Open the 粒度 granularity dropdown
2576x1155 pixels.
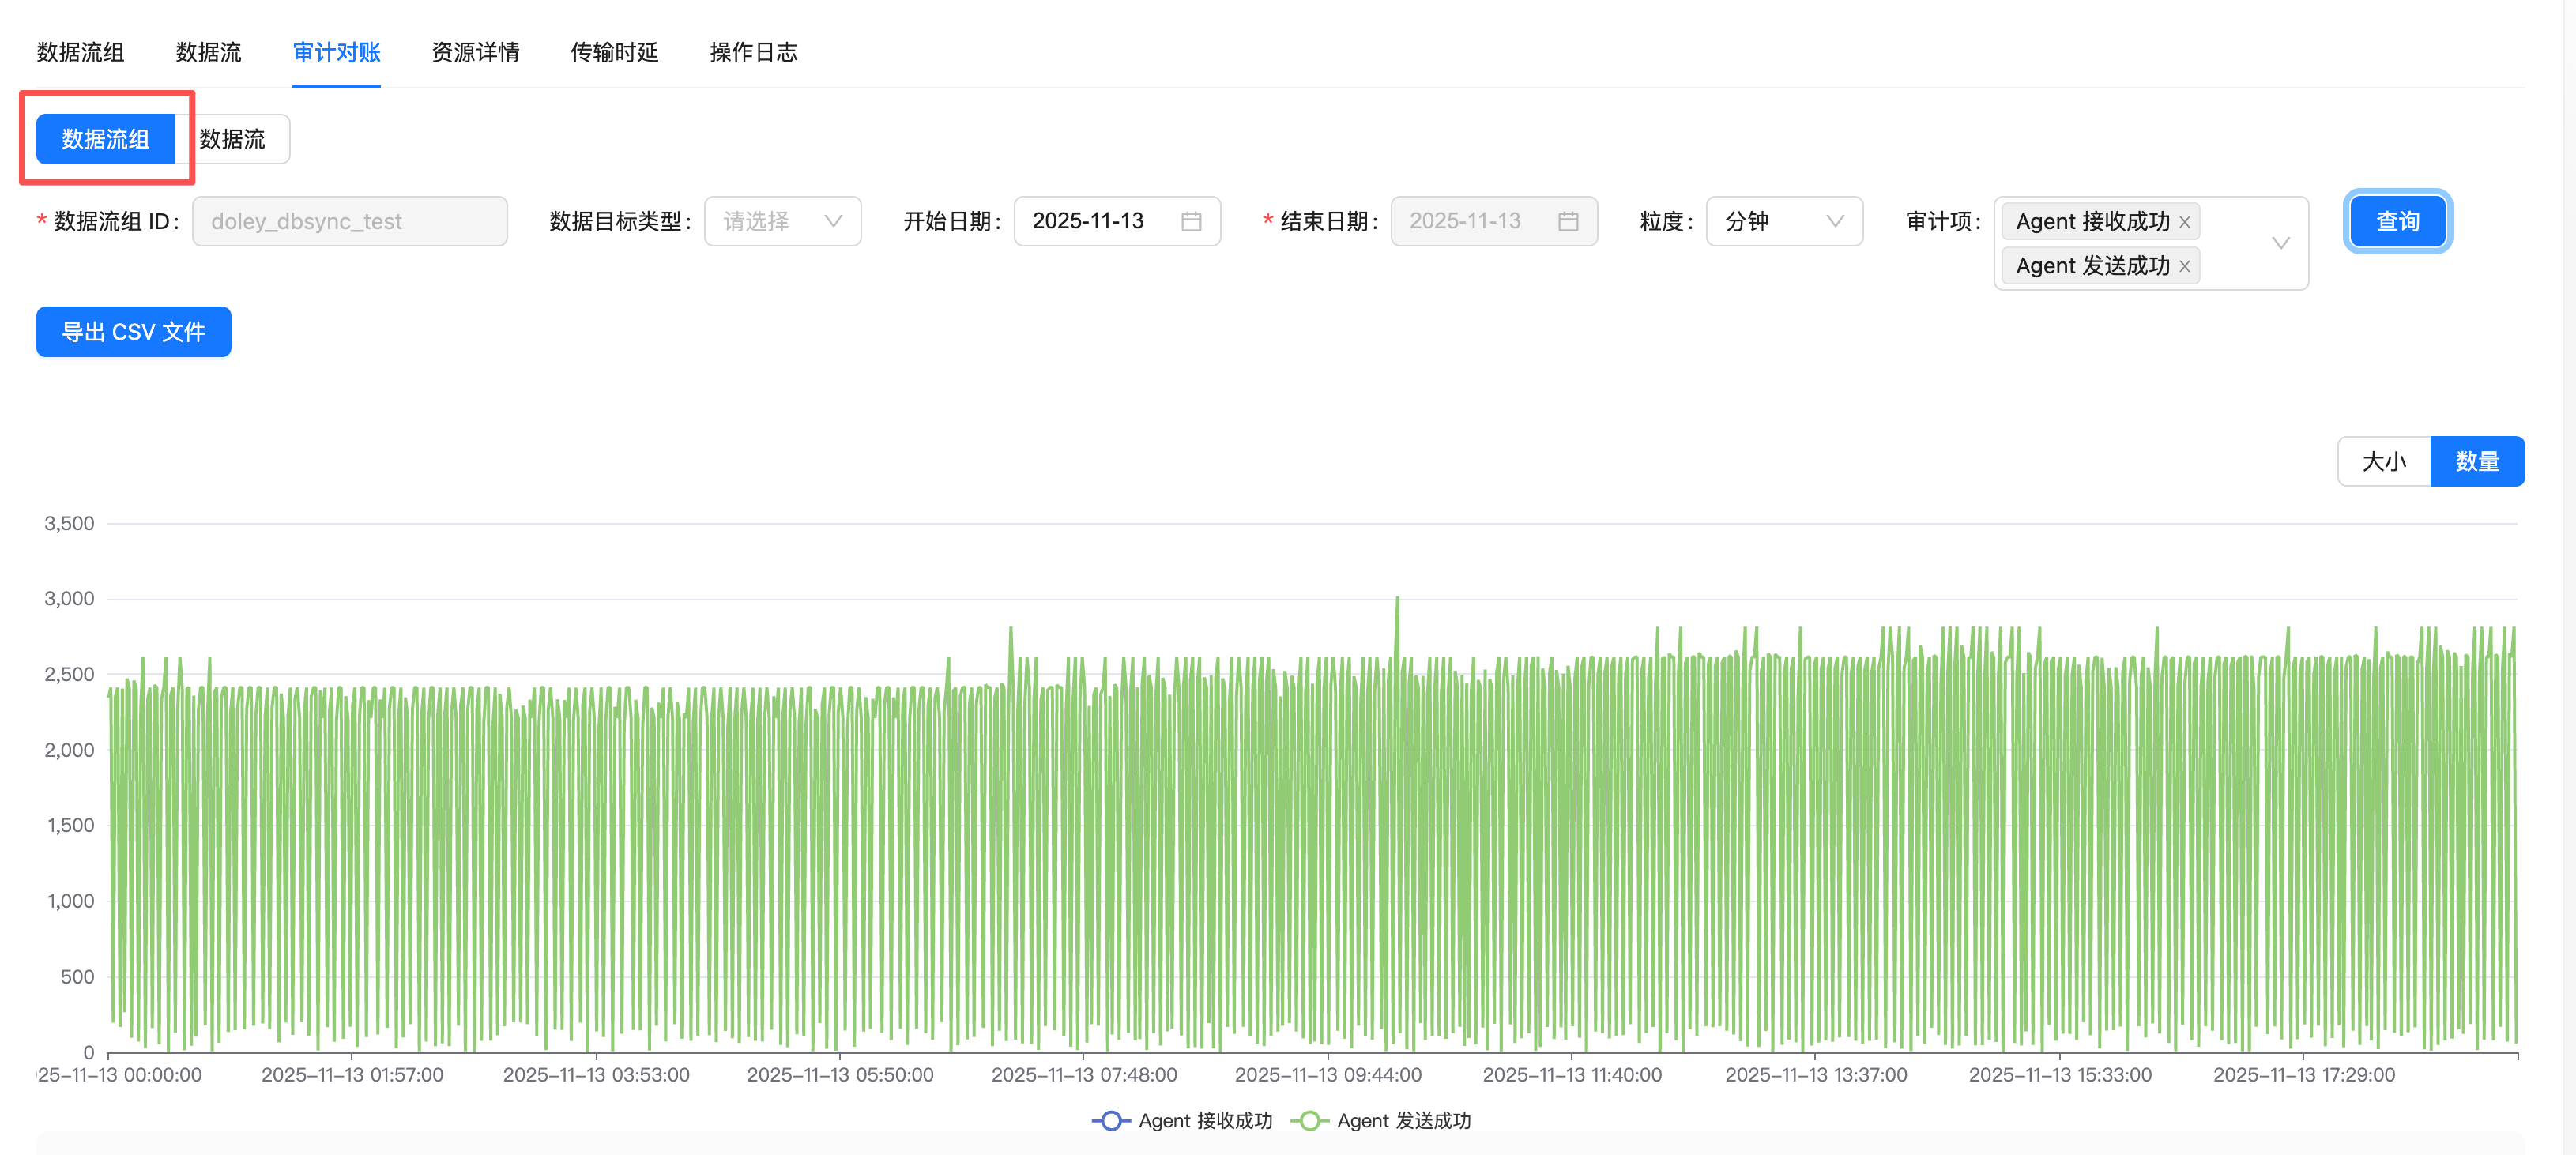coord(1783,221)
